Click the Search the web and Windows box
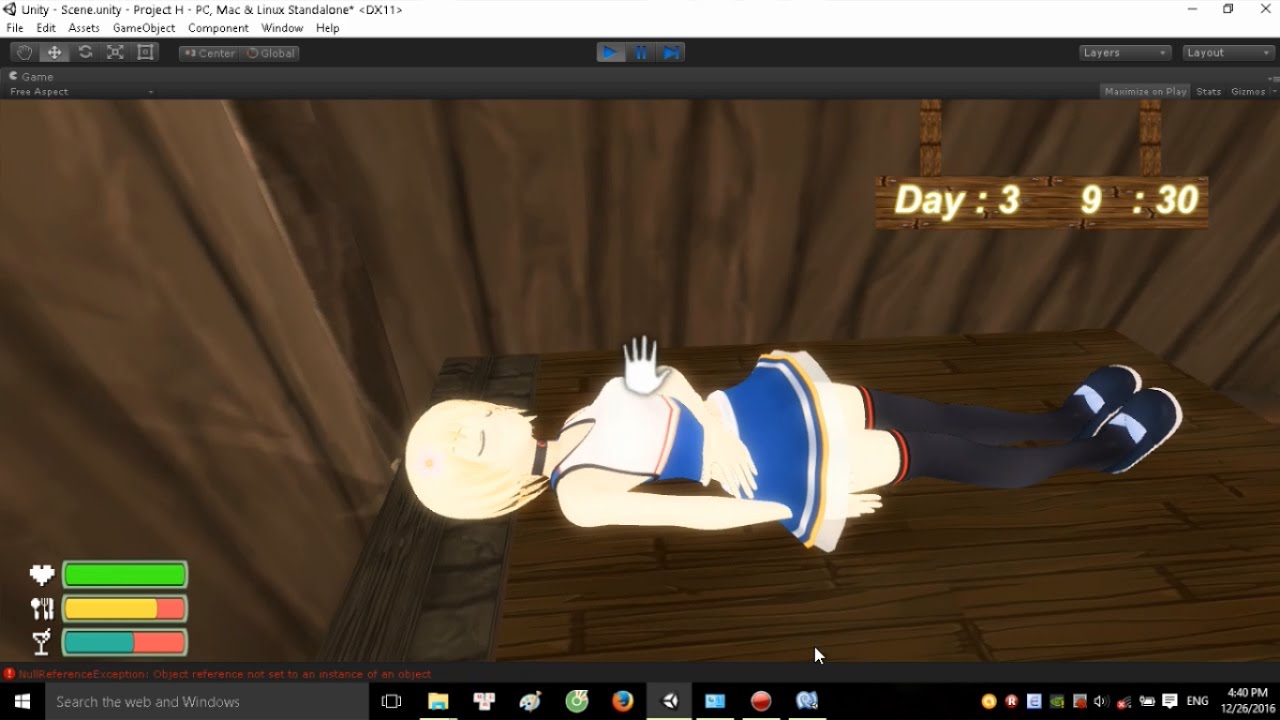Image resolution: width=1280 pixels, height=720 pixels. (x=208, y=702)
